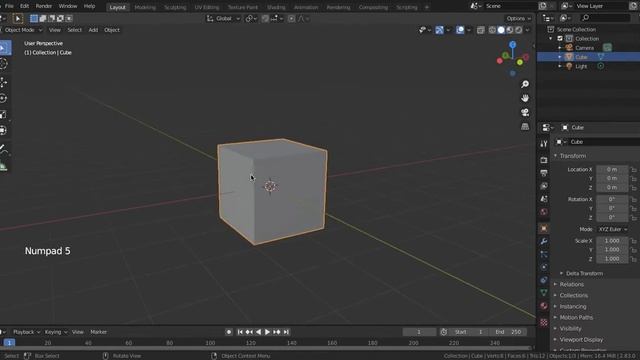Open Global transform orientation dropdown
The height and width of the screenshot is (360, 640).
(223, 18)
